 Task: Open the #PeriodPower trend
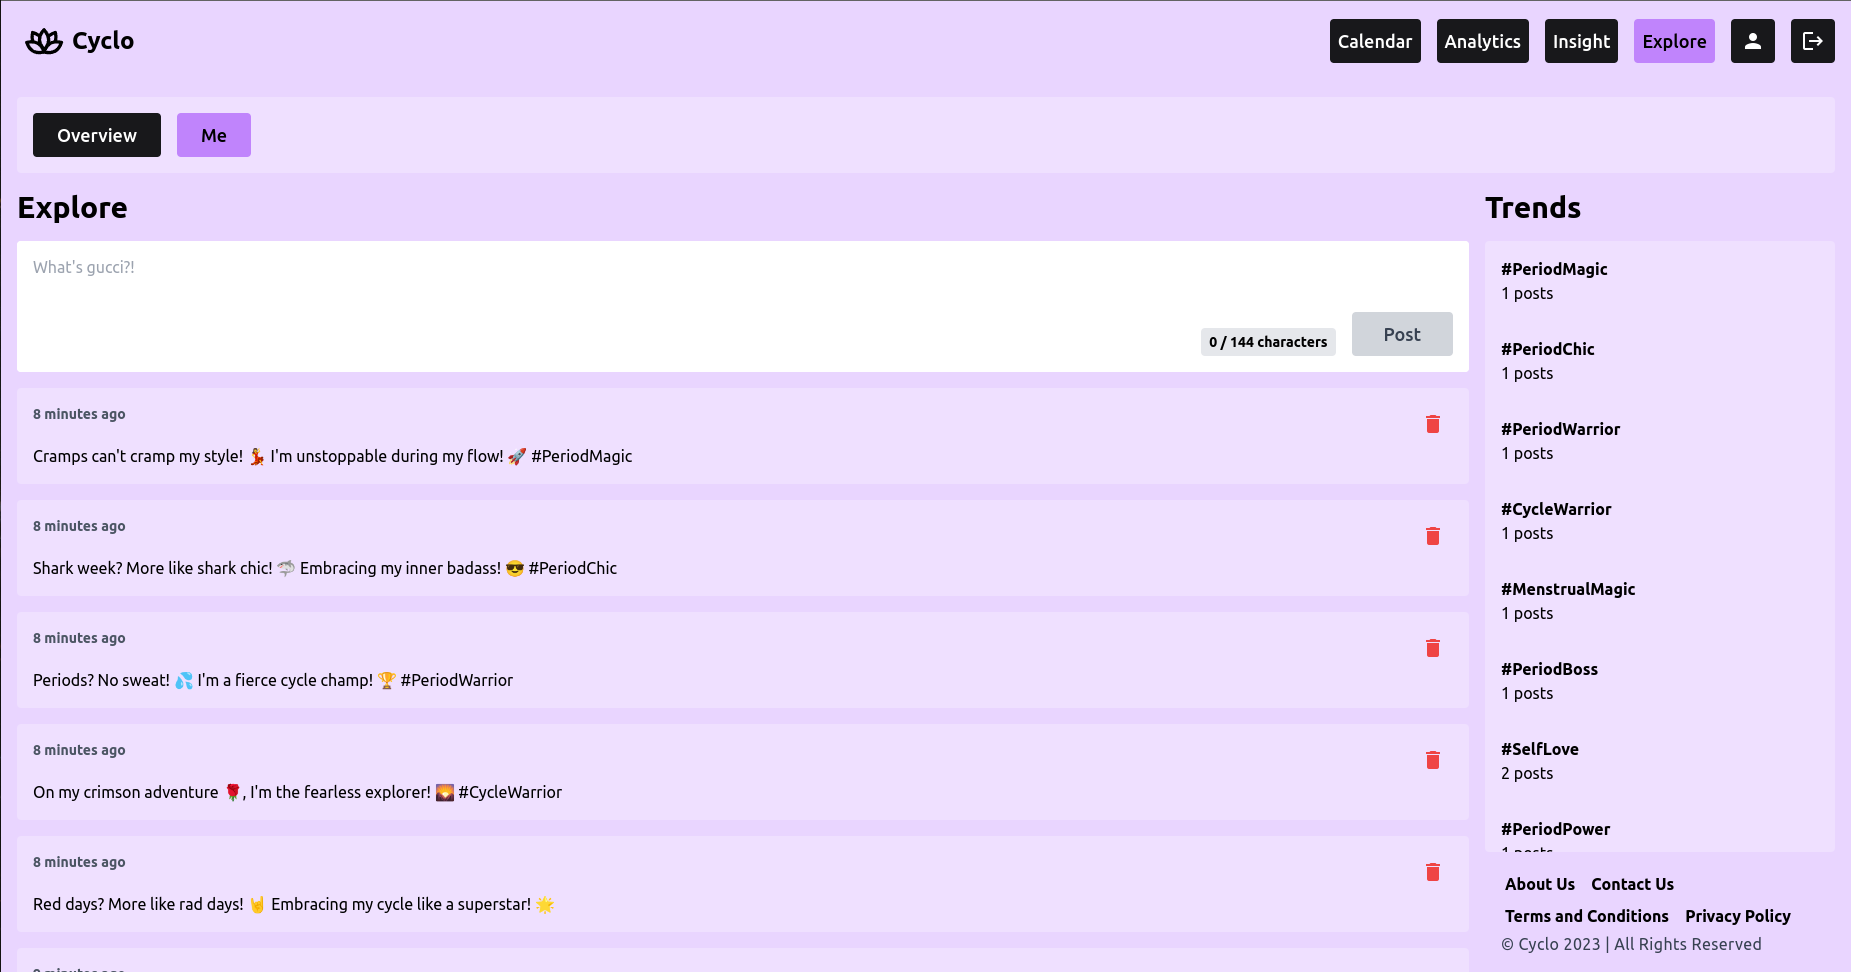1555,829
